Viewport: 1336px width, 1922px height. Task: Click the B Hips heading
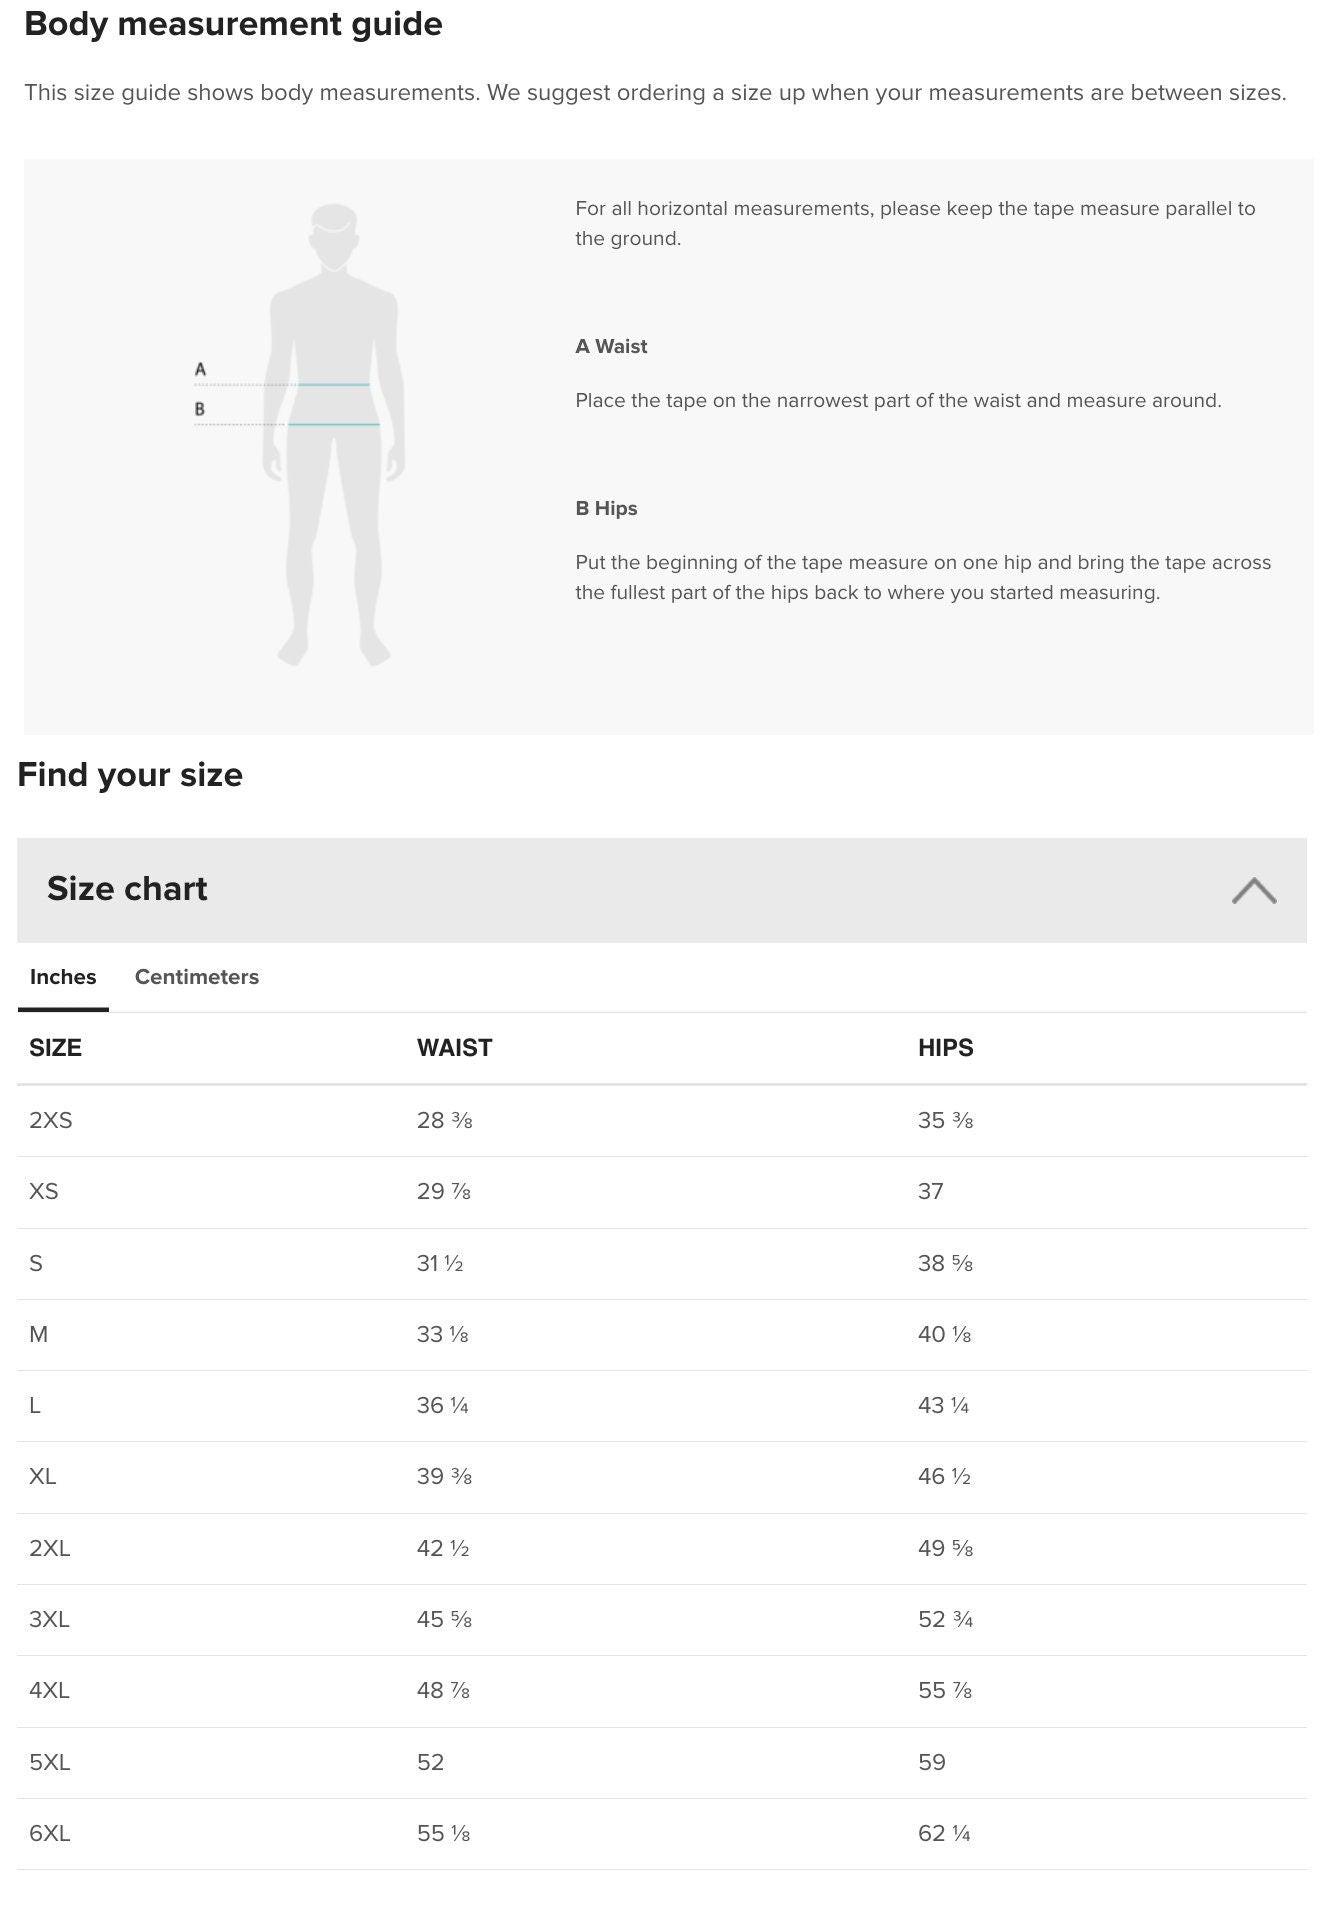point(606,508)
